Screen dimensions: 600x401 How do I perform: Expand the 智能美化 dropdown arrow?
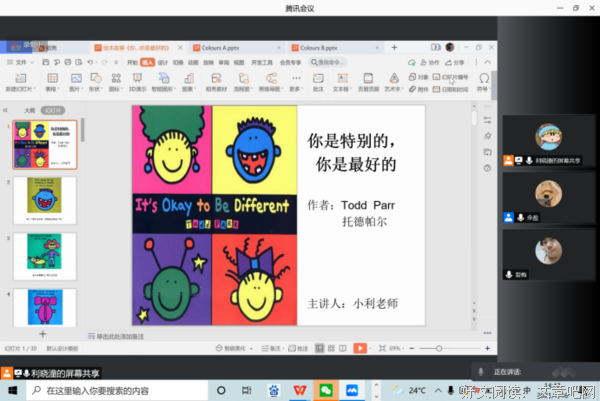[x=251, y=349]
